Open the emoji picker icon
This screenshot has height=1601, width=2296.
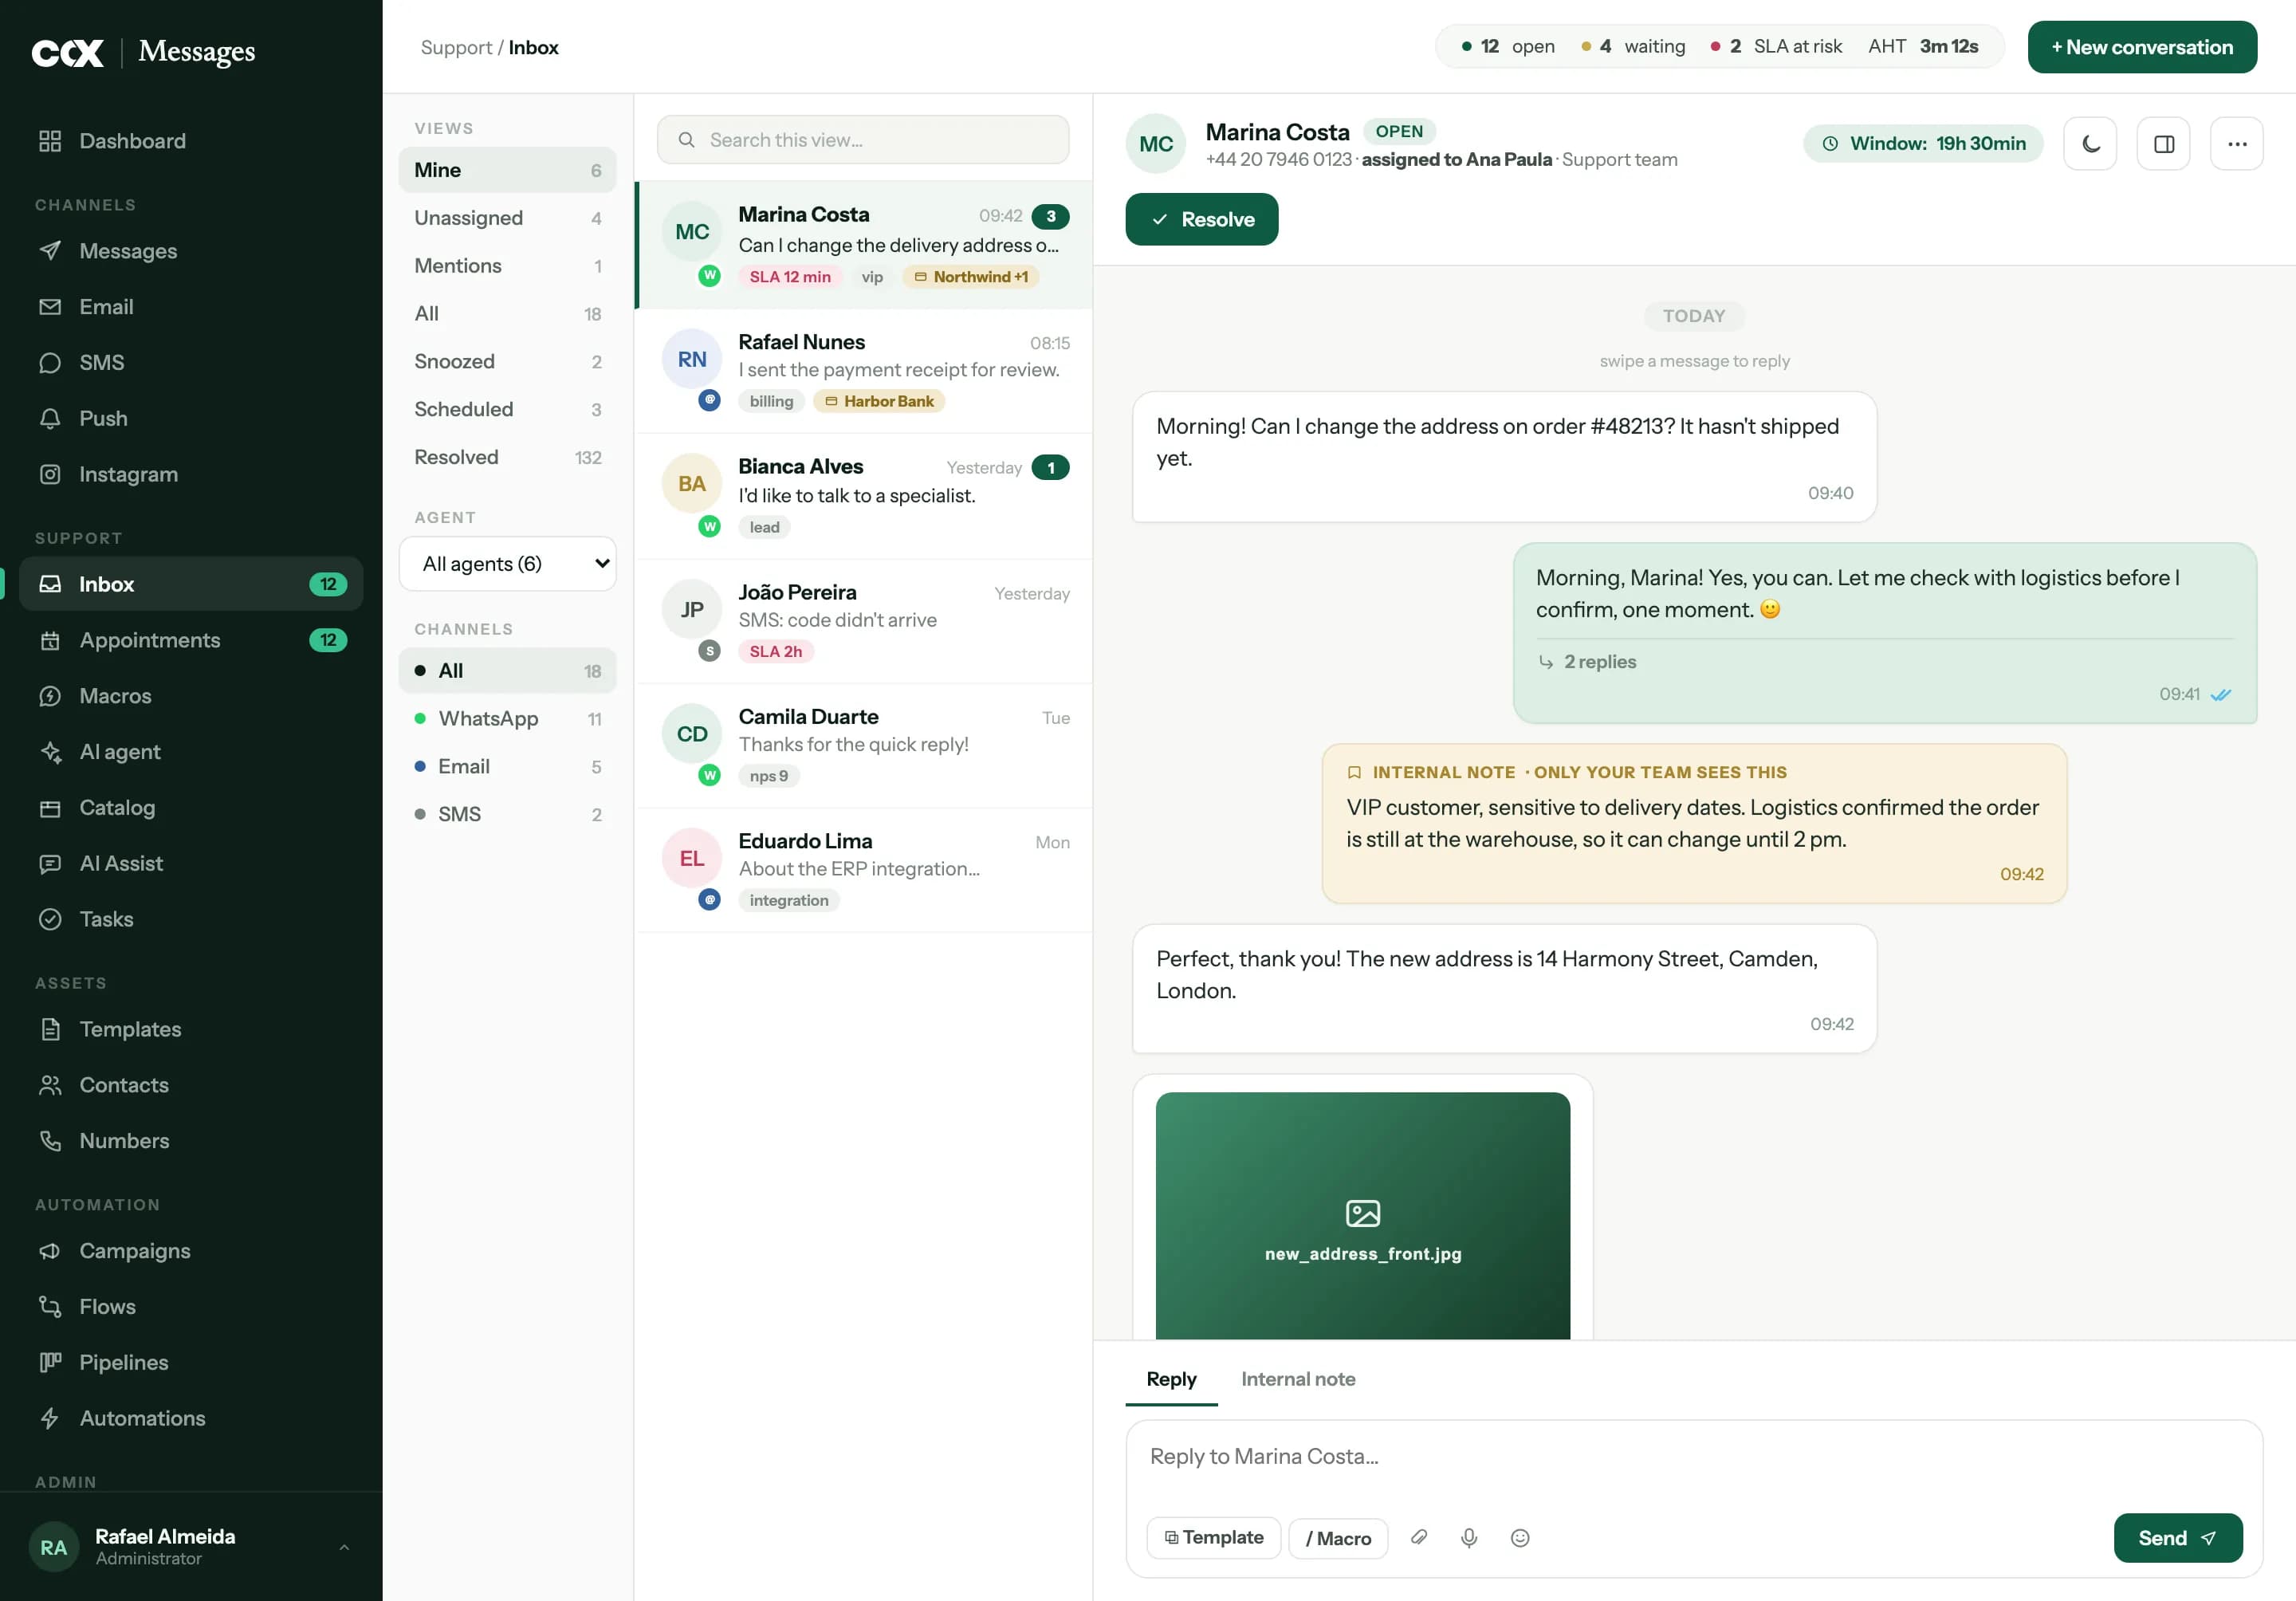point(1520,1537)
